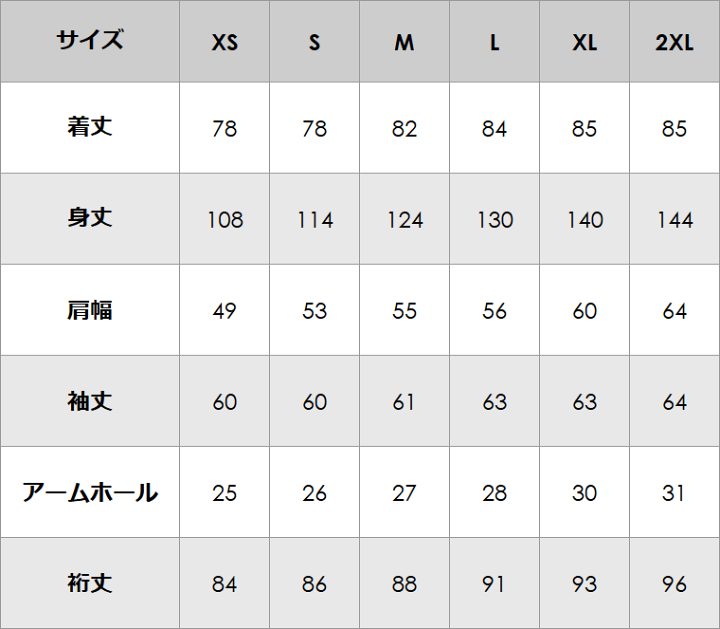Viewport: 720px width, 629px height.
Task: Click the 身丈 value 124 for size M
Action: [404, 220]
